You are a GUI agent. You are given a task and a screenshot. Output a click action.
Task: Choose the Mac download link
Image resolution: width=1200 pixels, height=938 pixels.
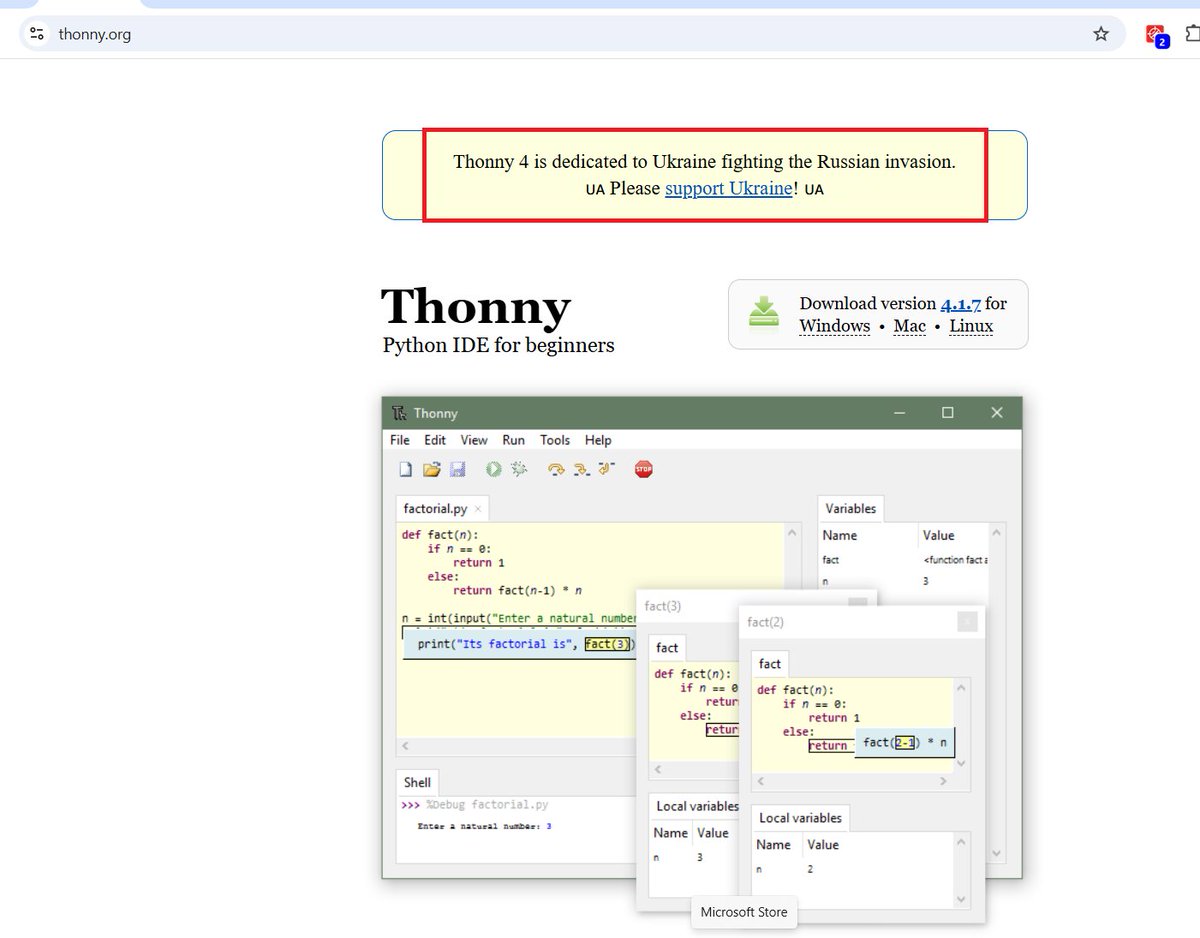click(x=910, y=326)
